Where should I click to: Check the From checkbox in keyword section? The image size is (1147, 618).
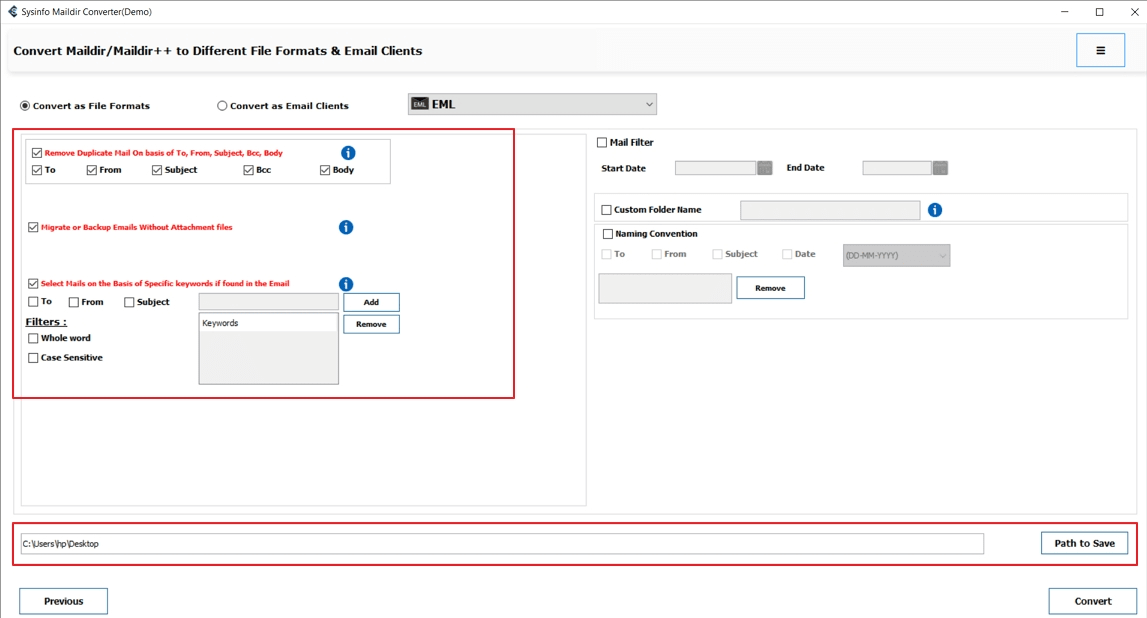[x=74, y=302]
